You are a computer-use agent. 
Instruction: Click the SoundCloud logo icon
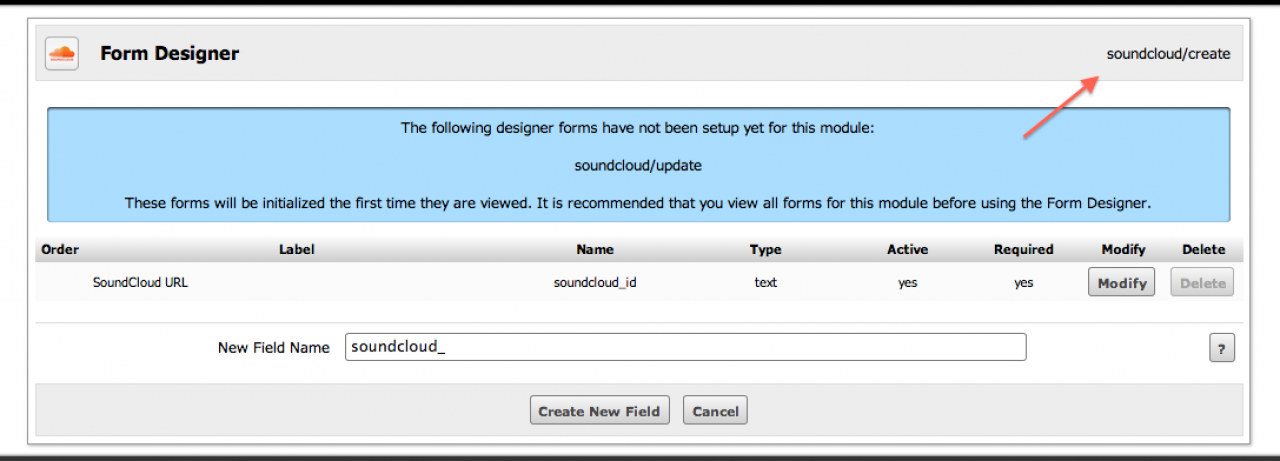pyautogui.click(x=62, y=53)
